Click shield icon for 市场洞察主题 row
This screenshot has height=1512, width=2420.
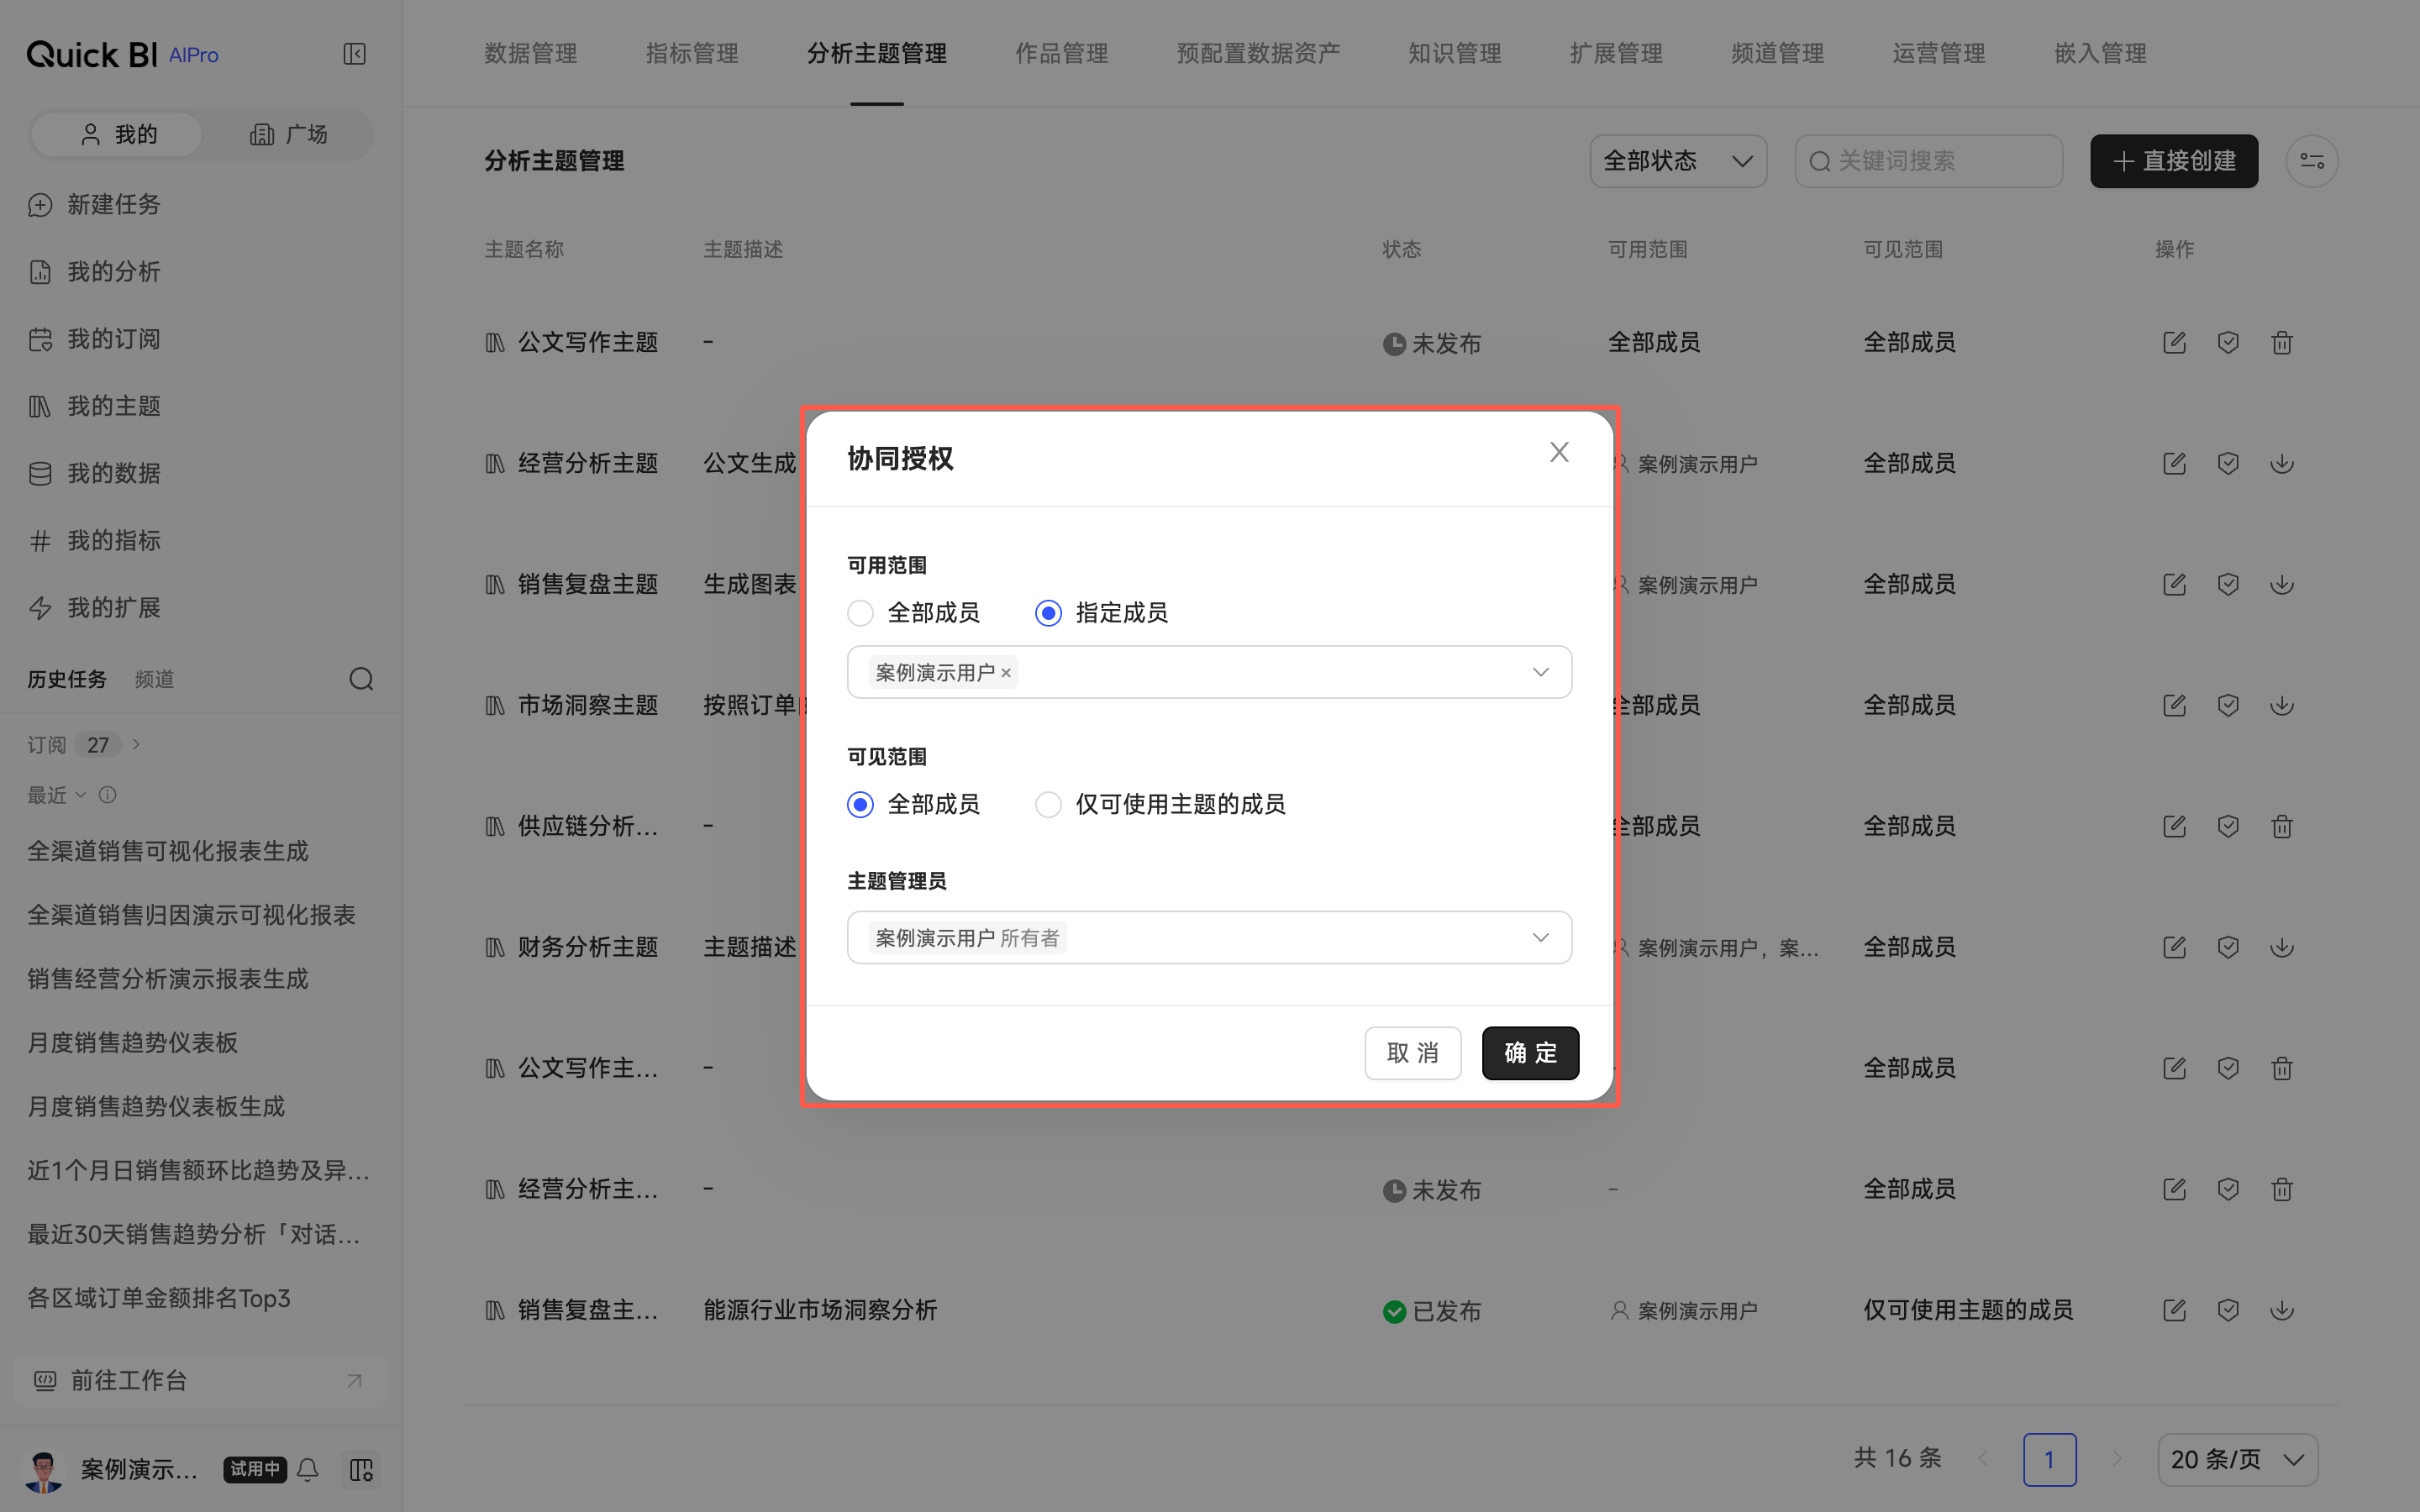tap(2228, 706)
